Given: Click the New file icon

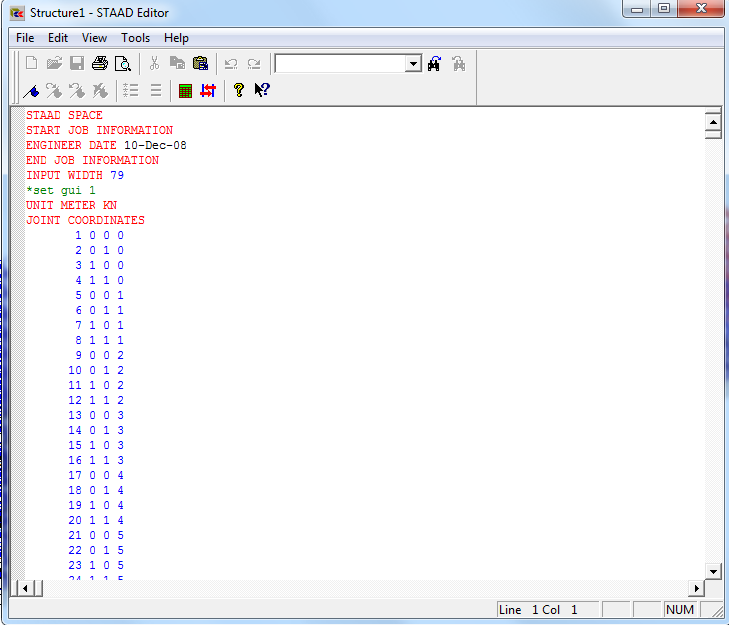Looking at the screenshot, I should click(x=32, y=64).
